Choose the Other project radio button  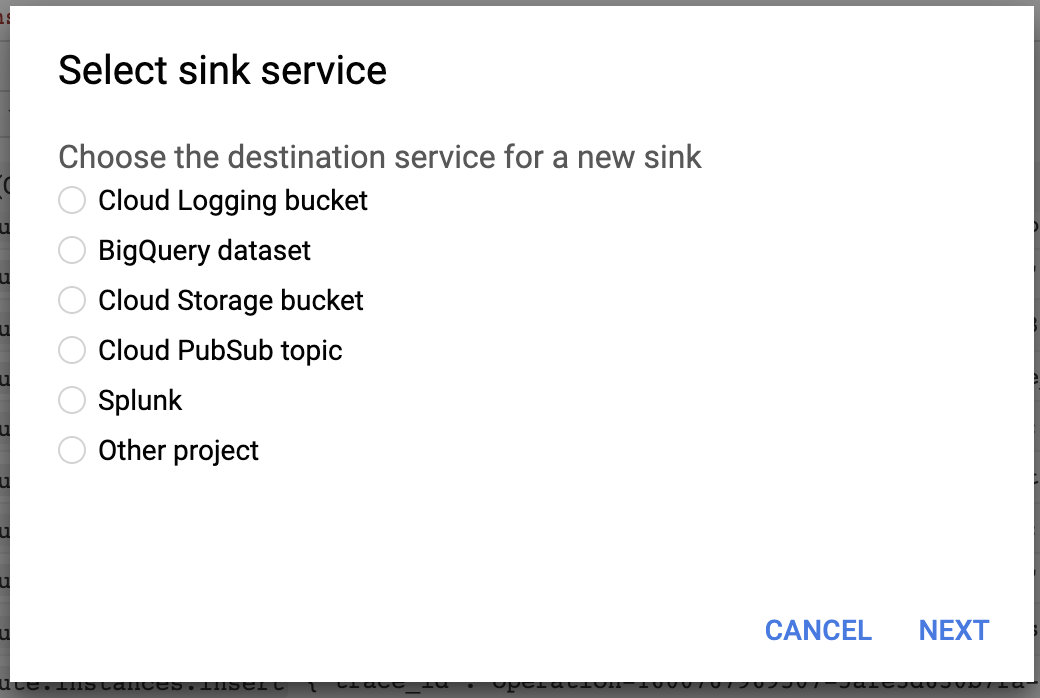72,450
